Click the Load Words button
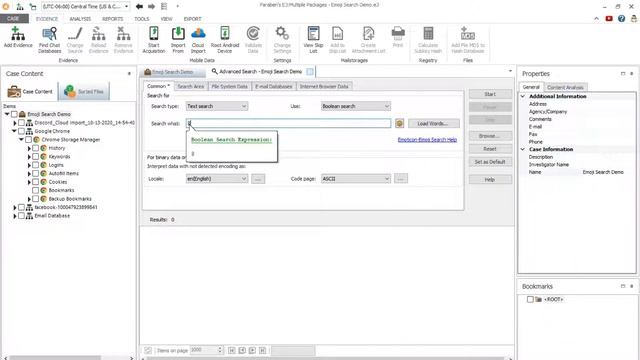This screenshot has height=360, width=640. 433,123
